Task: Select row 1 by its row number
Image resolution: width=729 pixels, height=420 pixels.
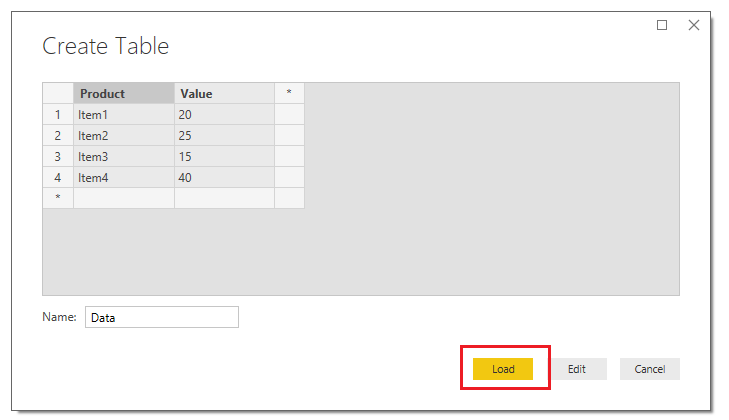Action: point(58,114)
